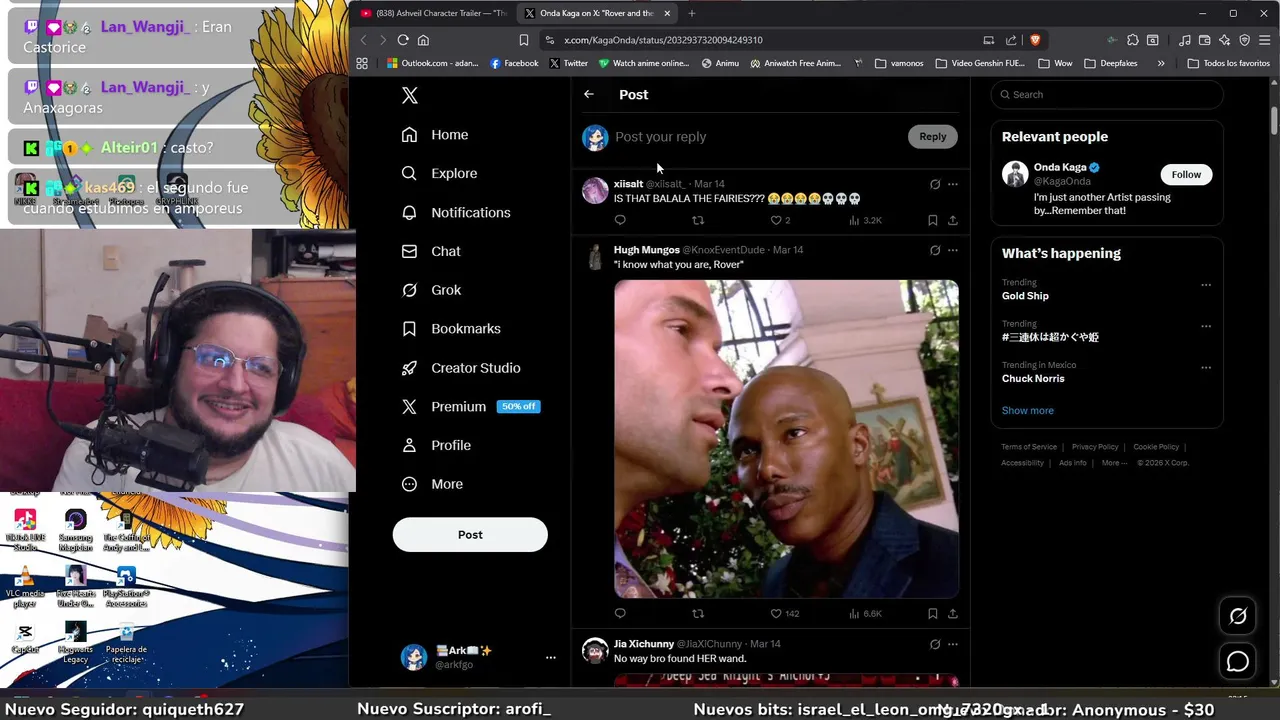The height and width of the screenshot is (720, 1280).
Task: Follow Onda Kaga
Action: point(1186,174)
